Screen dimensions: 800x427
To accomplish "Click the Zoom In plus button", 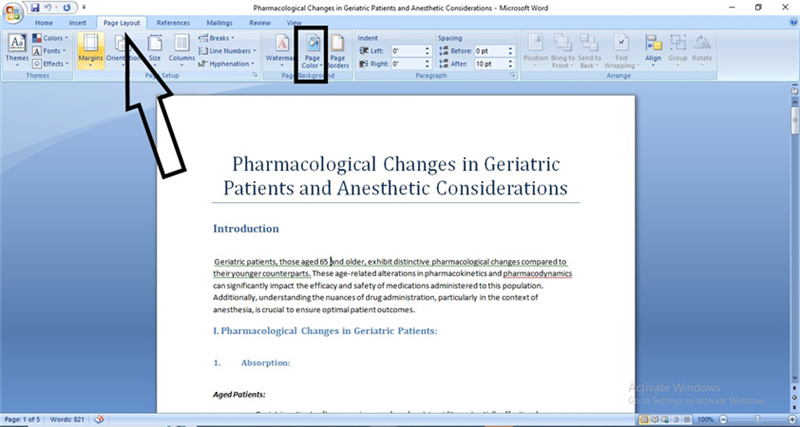I will 791,419.
